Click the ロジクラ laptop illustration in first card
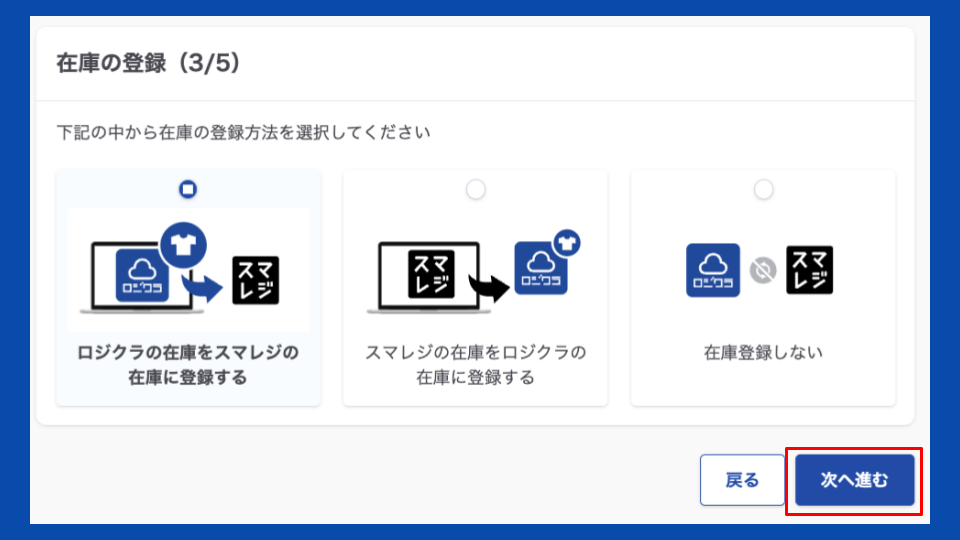960x540 pixels. coord(133,275)
